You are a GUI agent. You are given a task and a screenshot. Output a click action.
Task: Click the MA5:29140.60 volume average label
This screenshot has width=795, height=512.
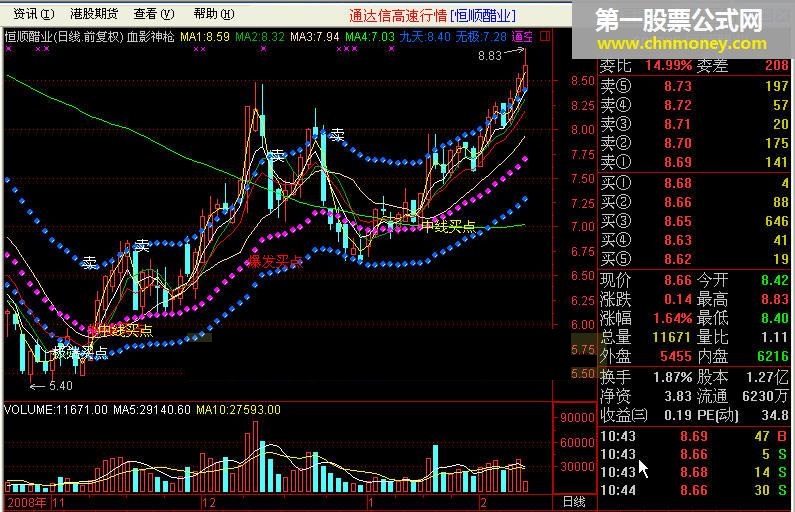[x=152, y=410]
